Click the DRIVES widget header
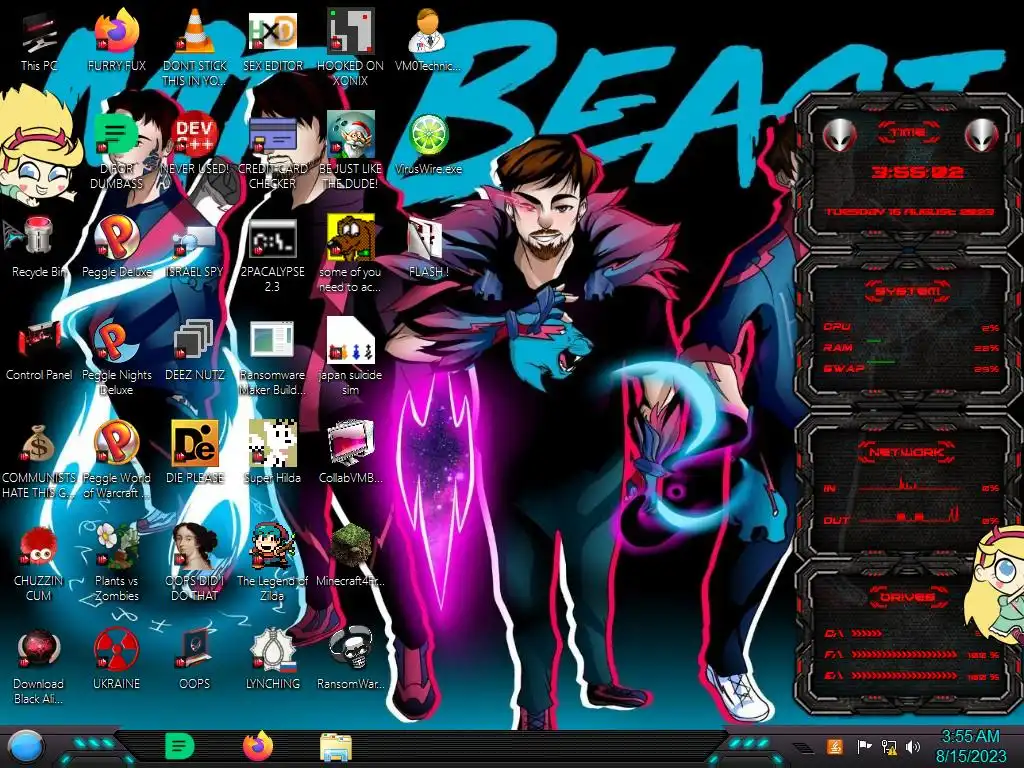The width and height of the screenshot is (1024, 768). (x=906, y=596)
